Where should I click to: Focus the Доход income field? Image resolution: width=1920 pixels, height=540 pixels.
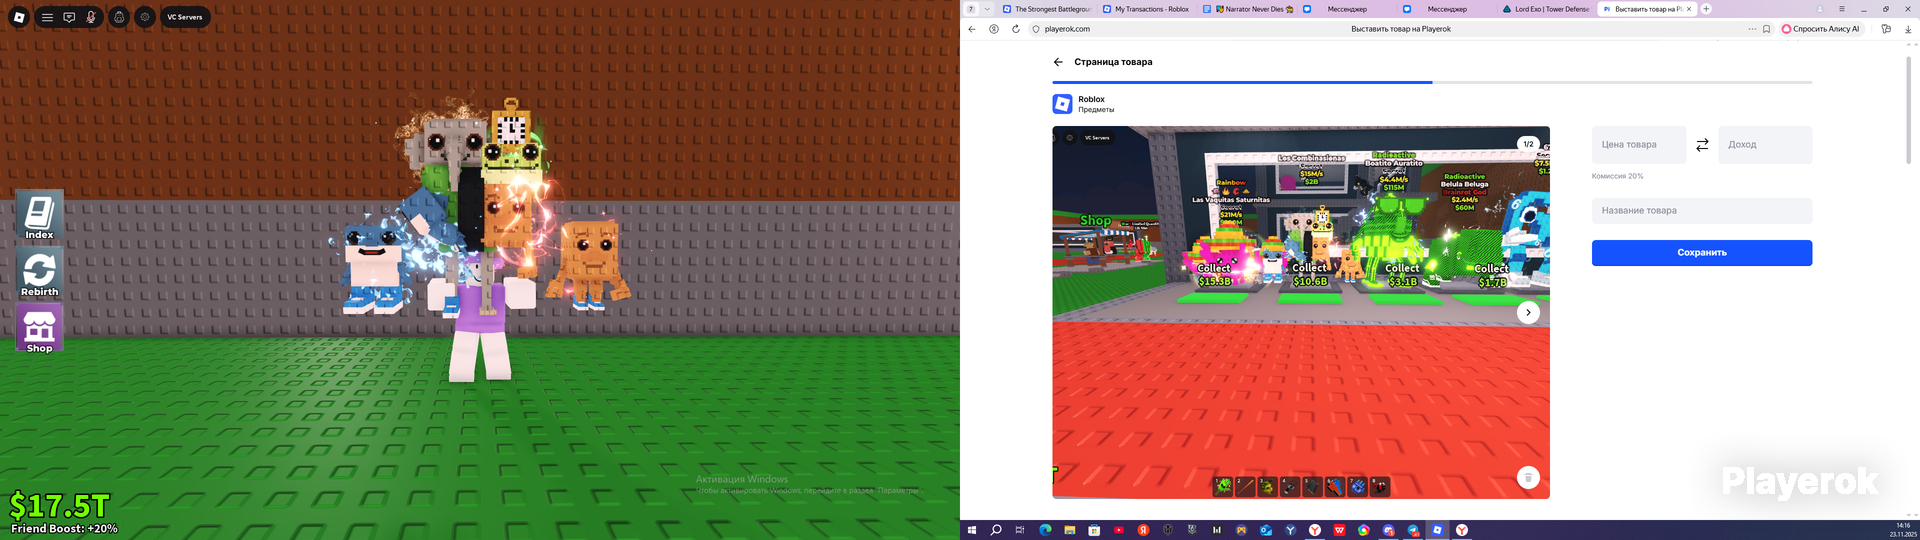coord(1765,145)
